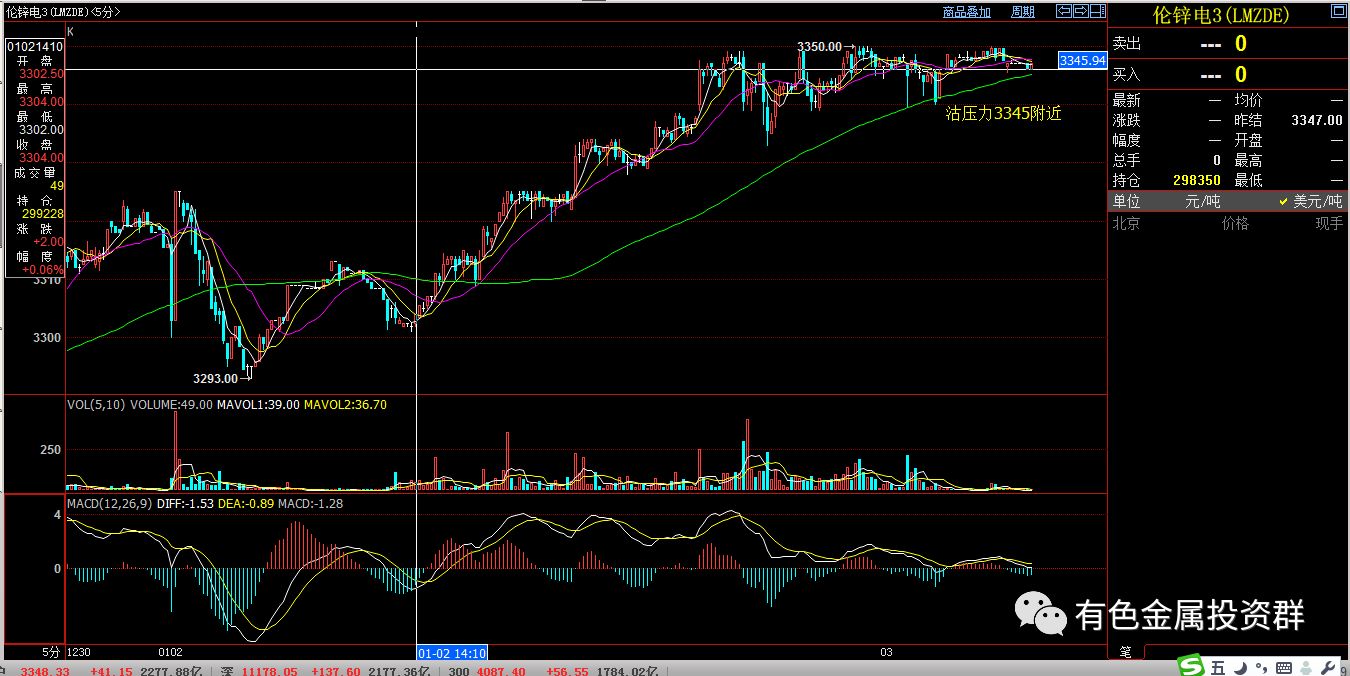
Task: Select the 元/吨 unit option
Action: point(1202,201)
